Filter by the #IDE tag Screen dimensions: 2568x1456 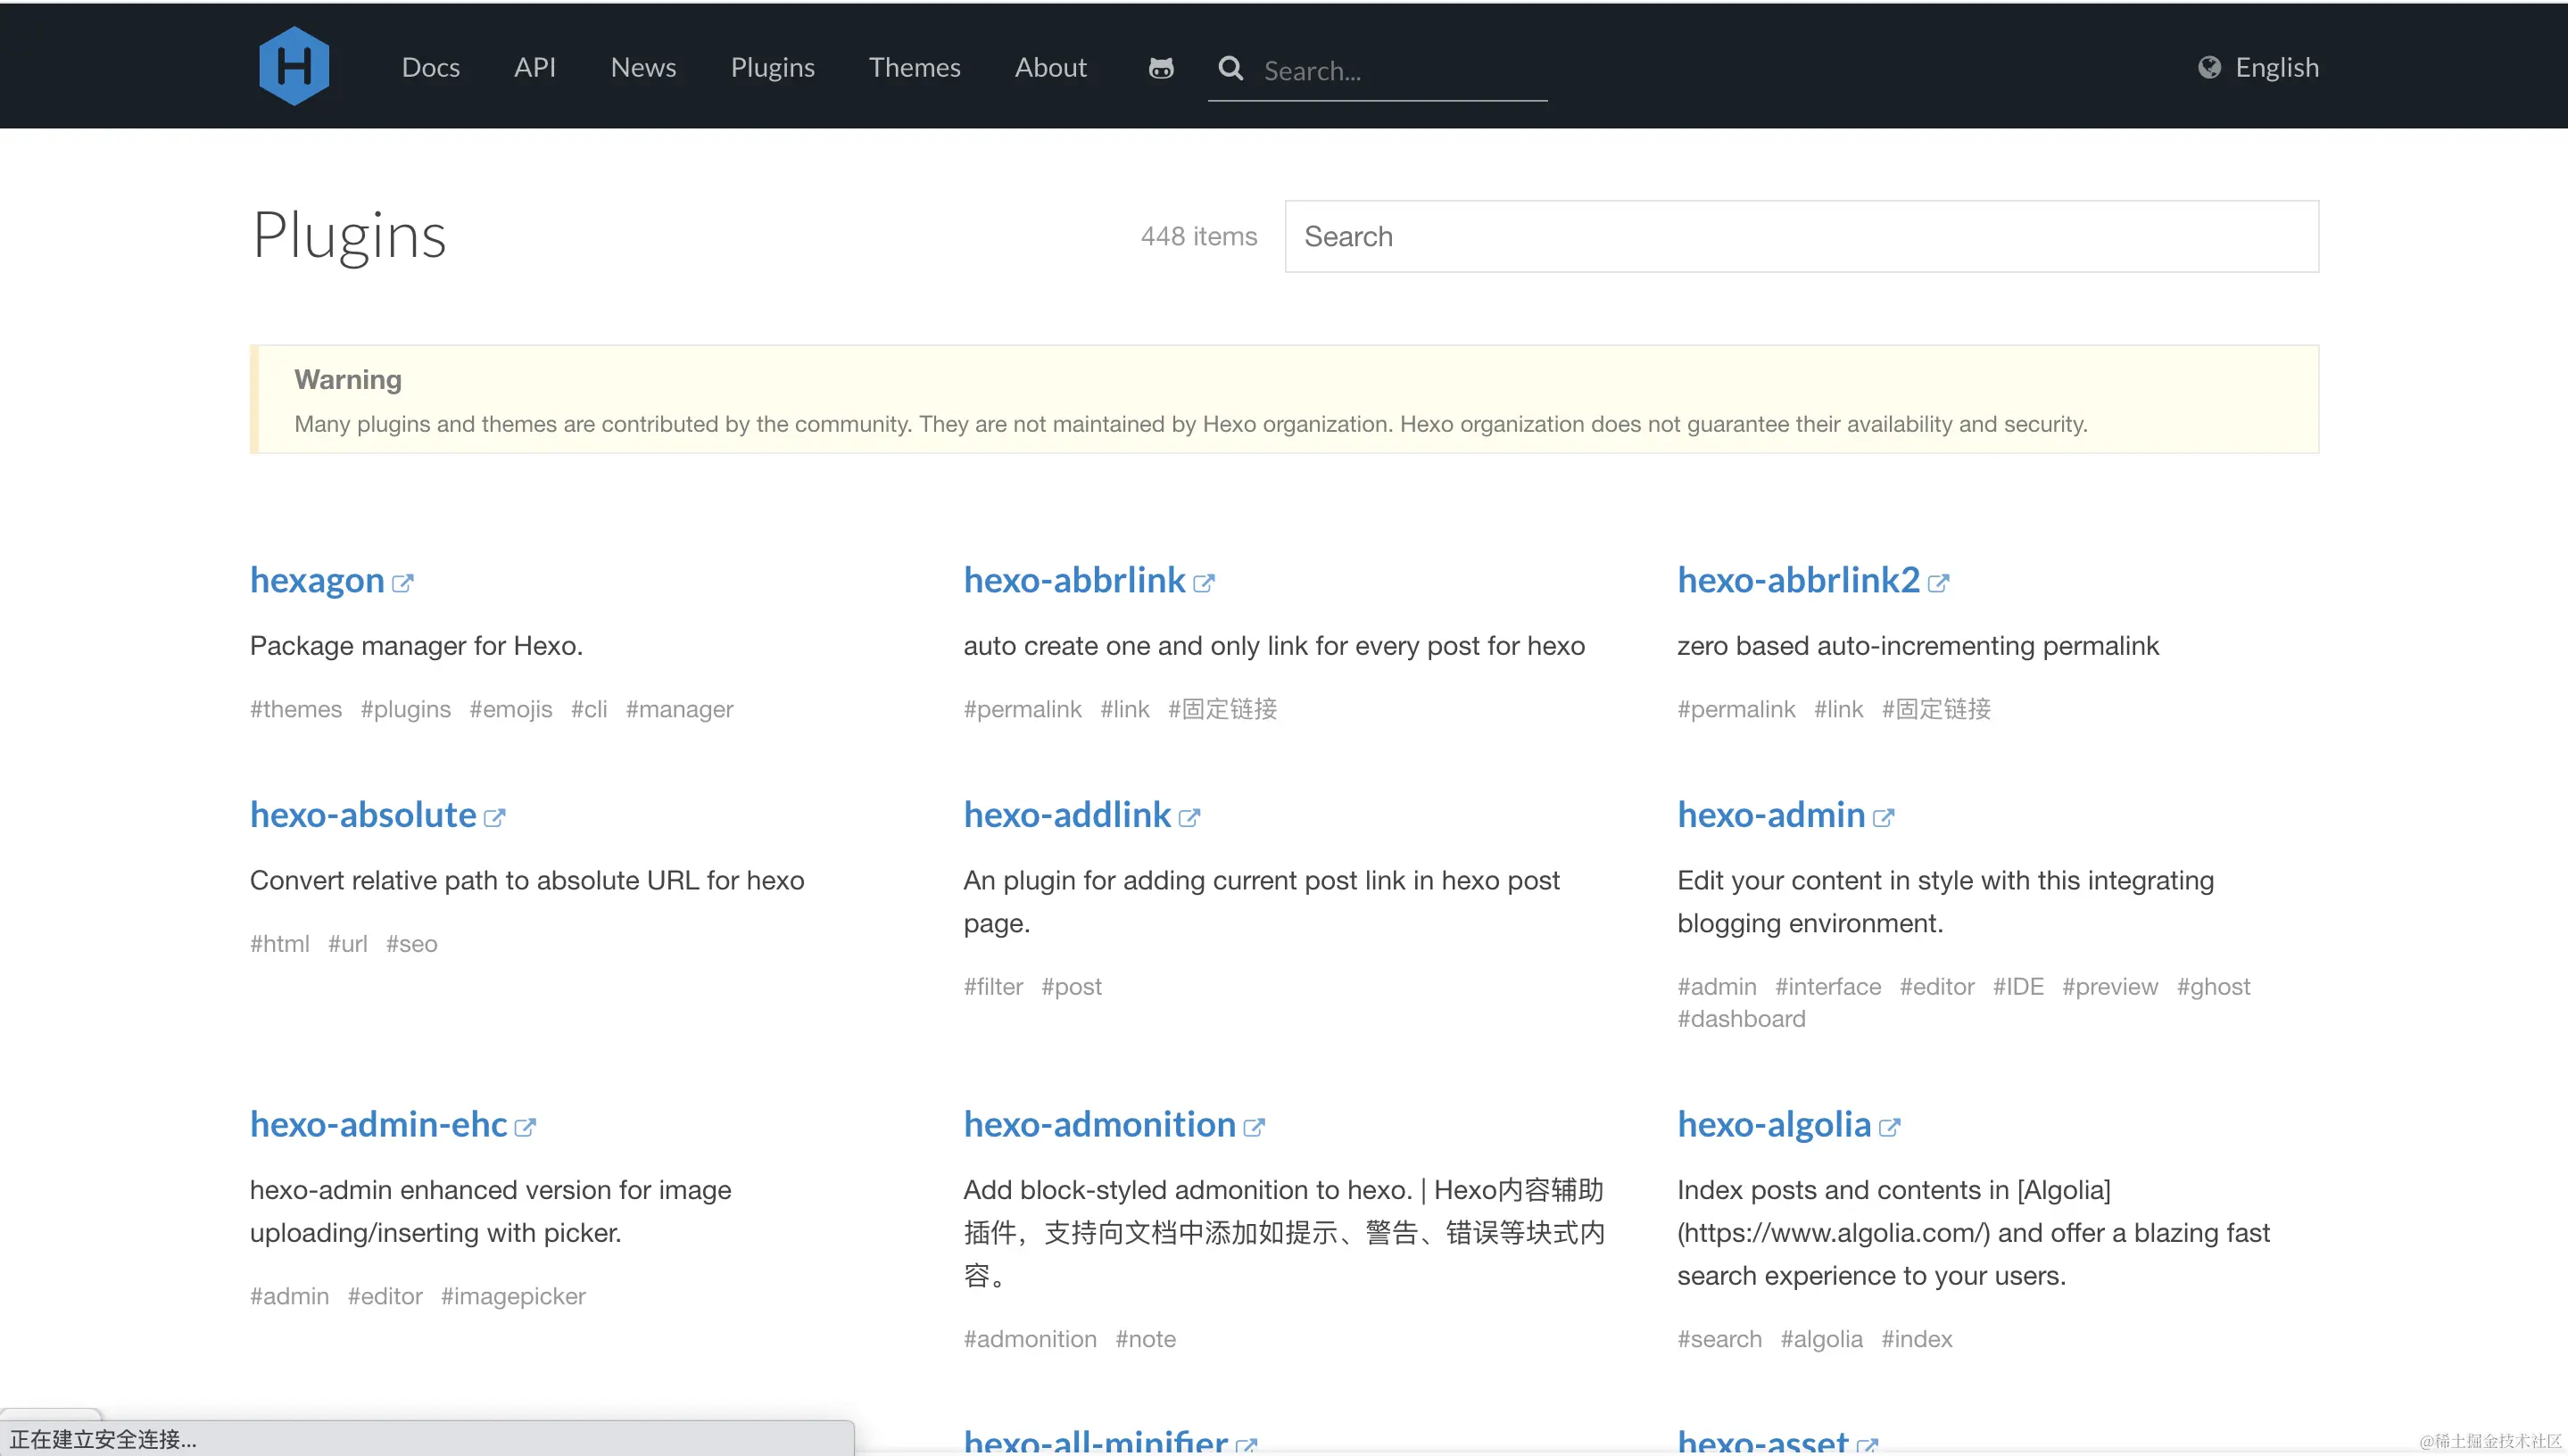click(2018, 987)
